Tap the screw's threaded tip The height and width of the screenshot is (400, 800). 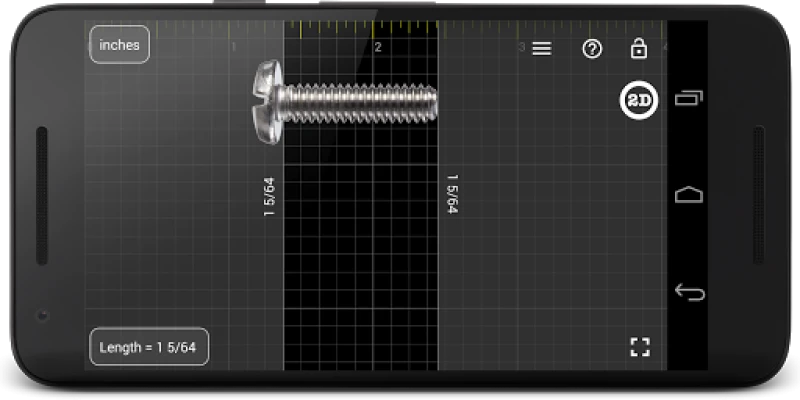[x=428, y=100]
